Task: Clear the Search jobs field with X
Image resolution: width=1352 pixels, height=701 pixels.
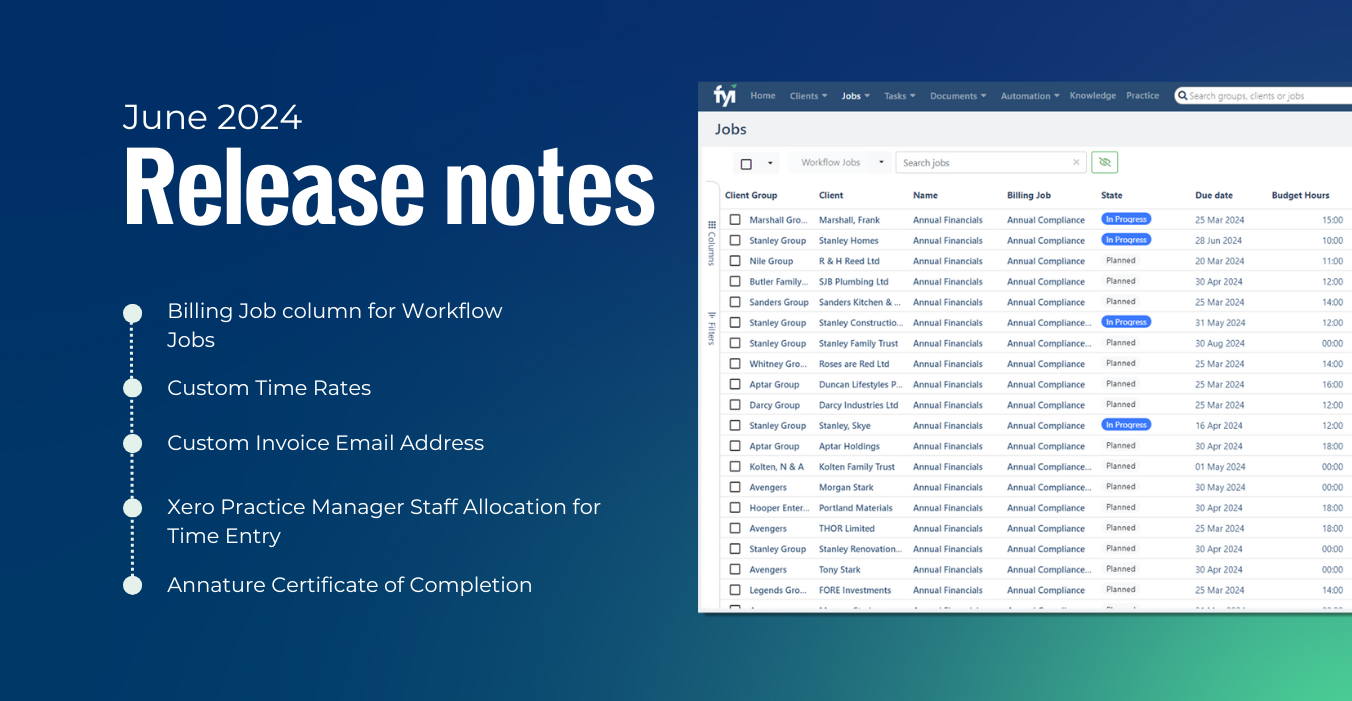Action: coord(1076,162)
